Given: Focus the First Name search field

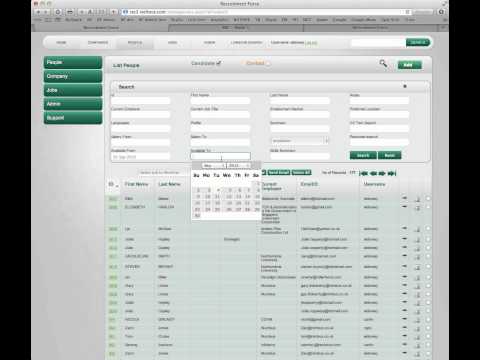Looking at the screenshot, I should coord(220,101).
